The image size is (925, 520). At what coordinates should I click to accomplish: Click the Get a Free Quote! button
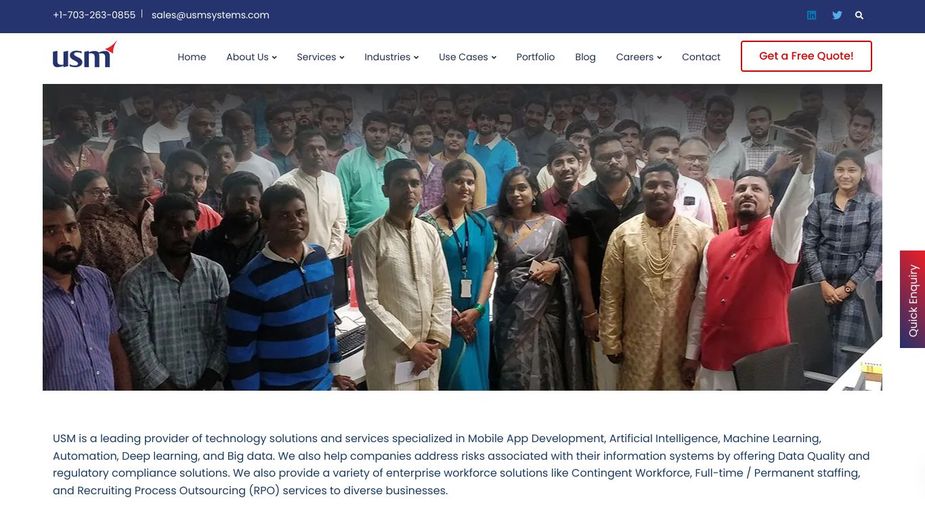coord(806,56)
